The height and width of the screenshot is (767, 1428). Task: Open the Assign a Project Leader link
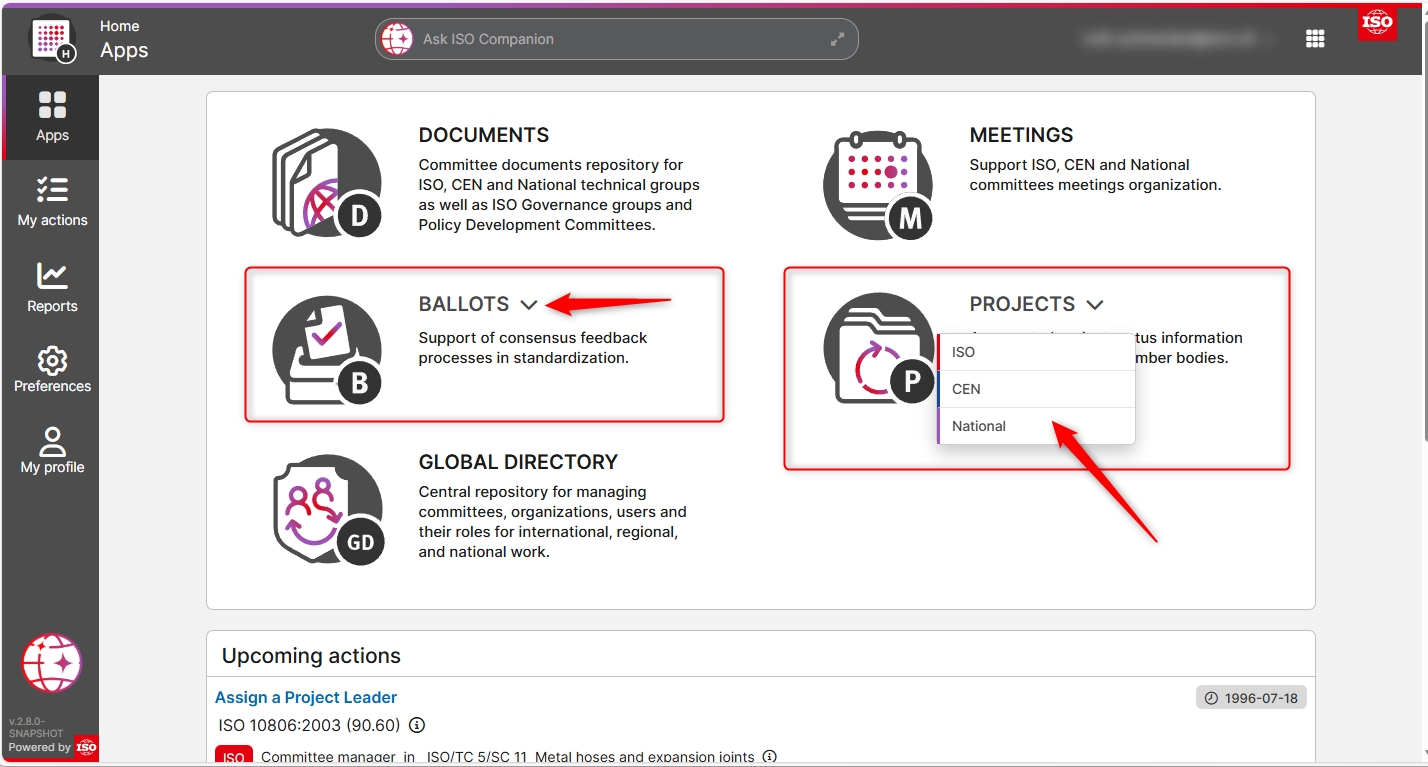point(306,697)
